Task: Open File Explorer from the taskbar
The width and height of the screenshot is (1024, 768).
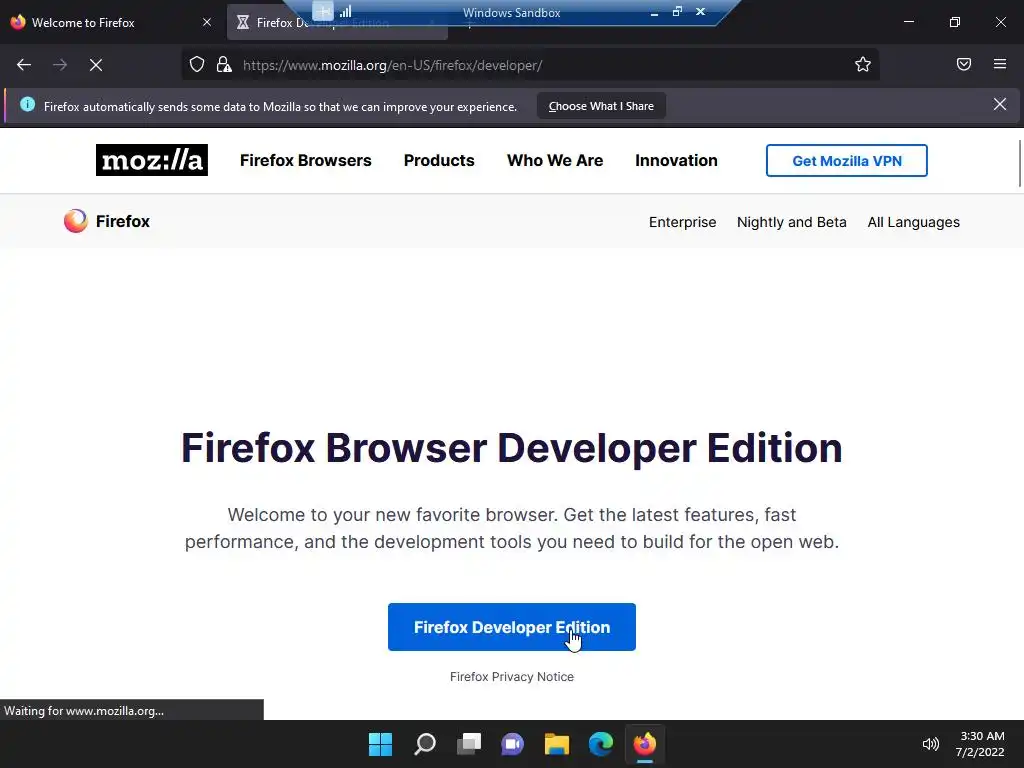Action: (557, 744)
